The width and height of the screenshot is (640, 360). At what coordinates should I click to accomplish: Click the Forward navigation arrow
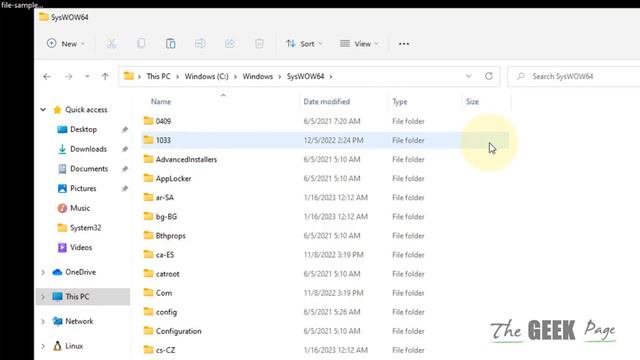68,76
